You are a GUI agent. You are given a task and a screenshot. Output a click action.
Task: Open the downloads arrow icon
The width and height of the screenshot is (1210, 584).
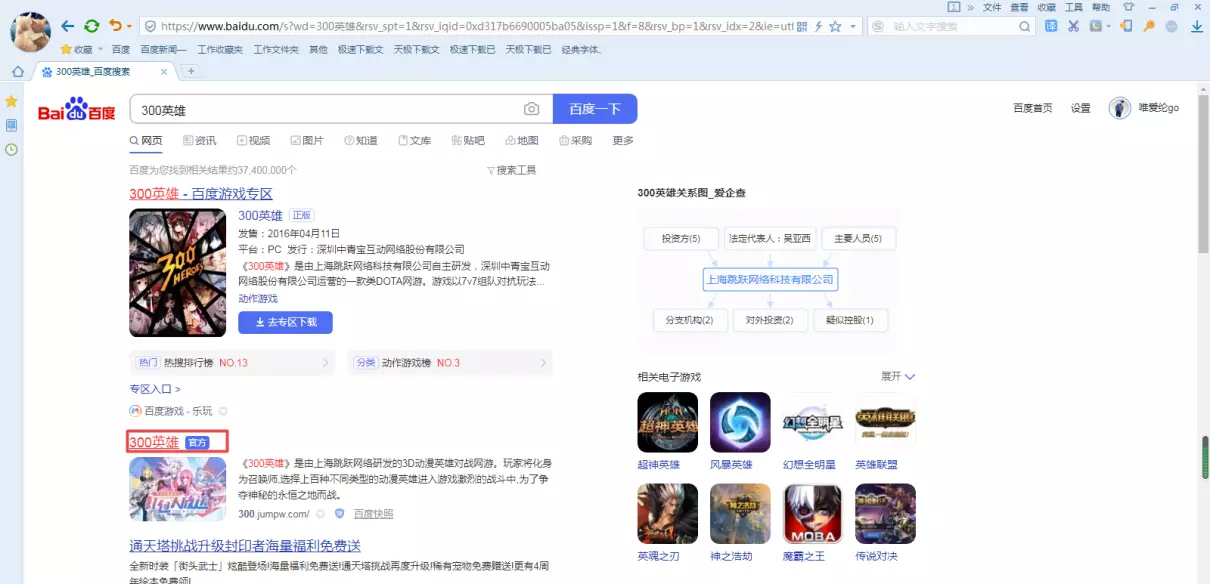tap(1196, 26)
